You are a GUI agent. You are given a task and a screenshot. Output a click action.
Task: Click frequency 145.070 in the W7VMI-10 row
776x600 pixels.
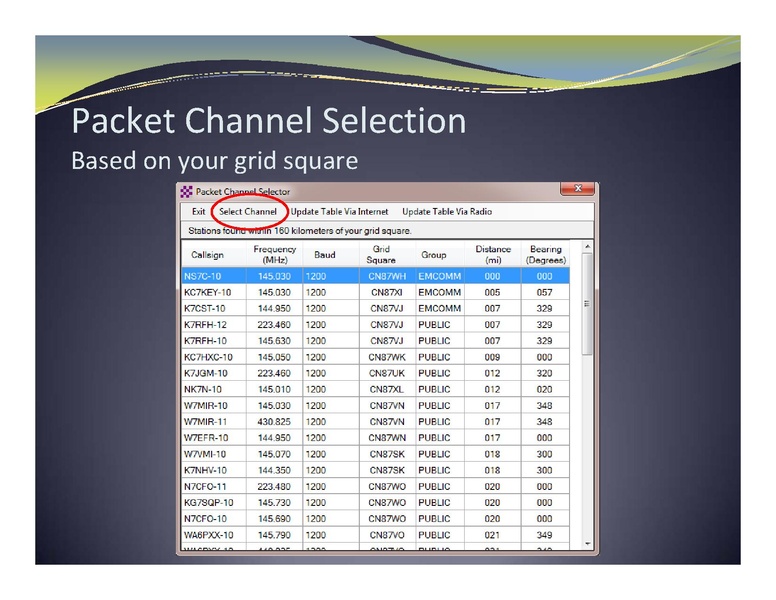(274, 454)
